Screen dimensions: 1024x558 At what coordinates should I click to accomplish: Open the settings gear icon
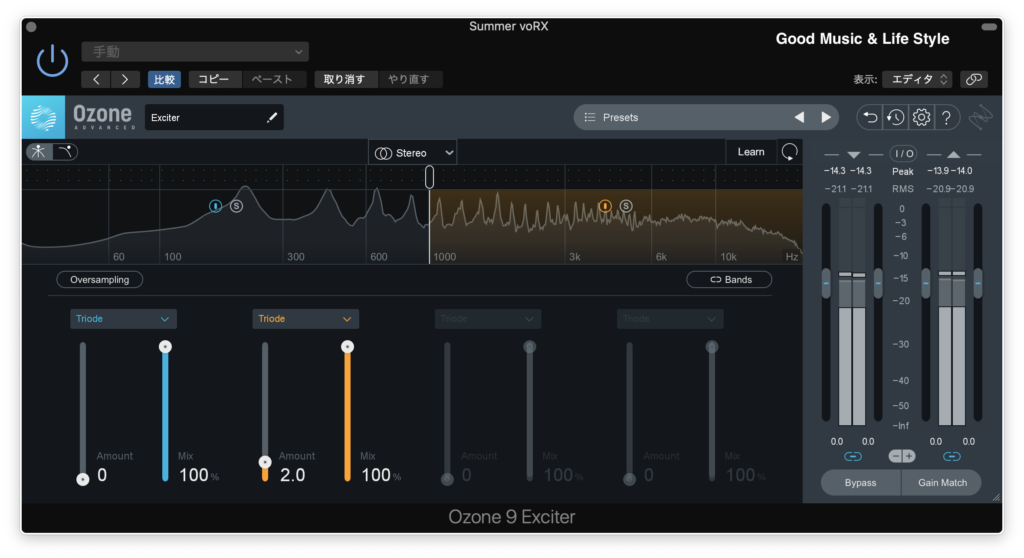pyautogui.click(x=921, y=118)
